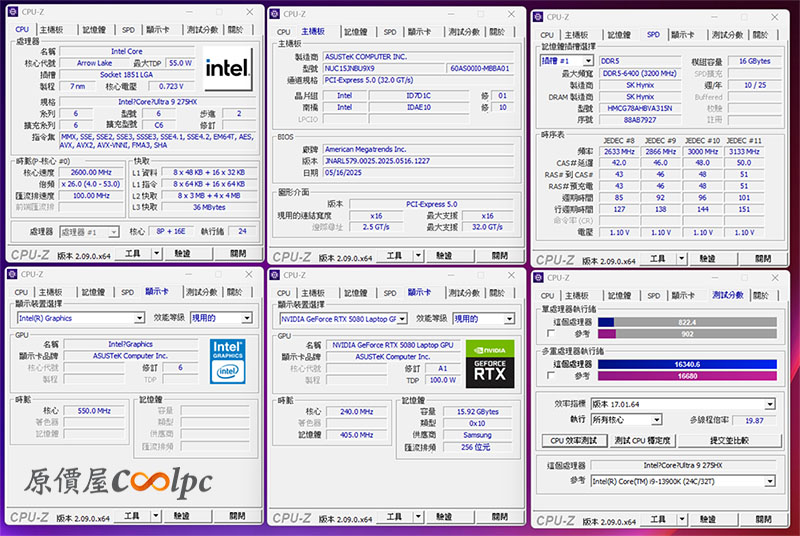This screenshot has width=800, height=536.
Task: Switch to CPU tab in benchmark window
Action: point(547,296)
